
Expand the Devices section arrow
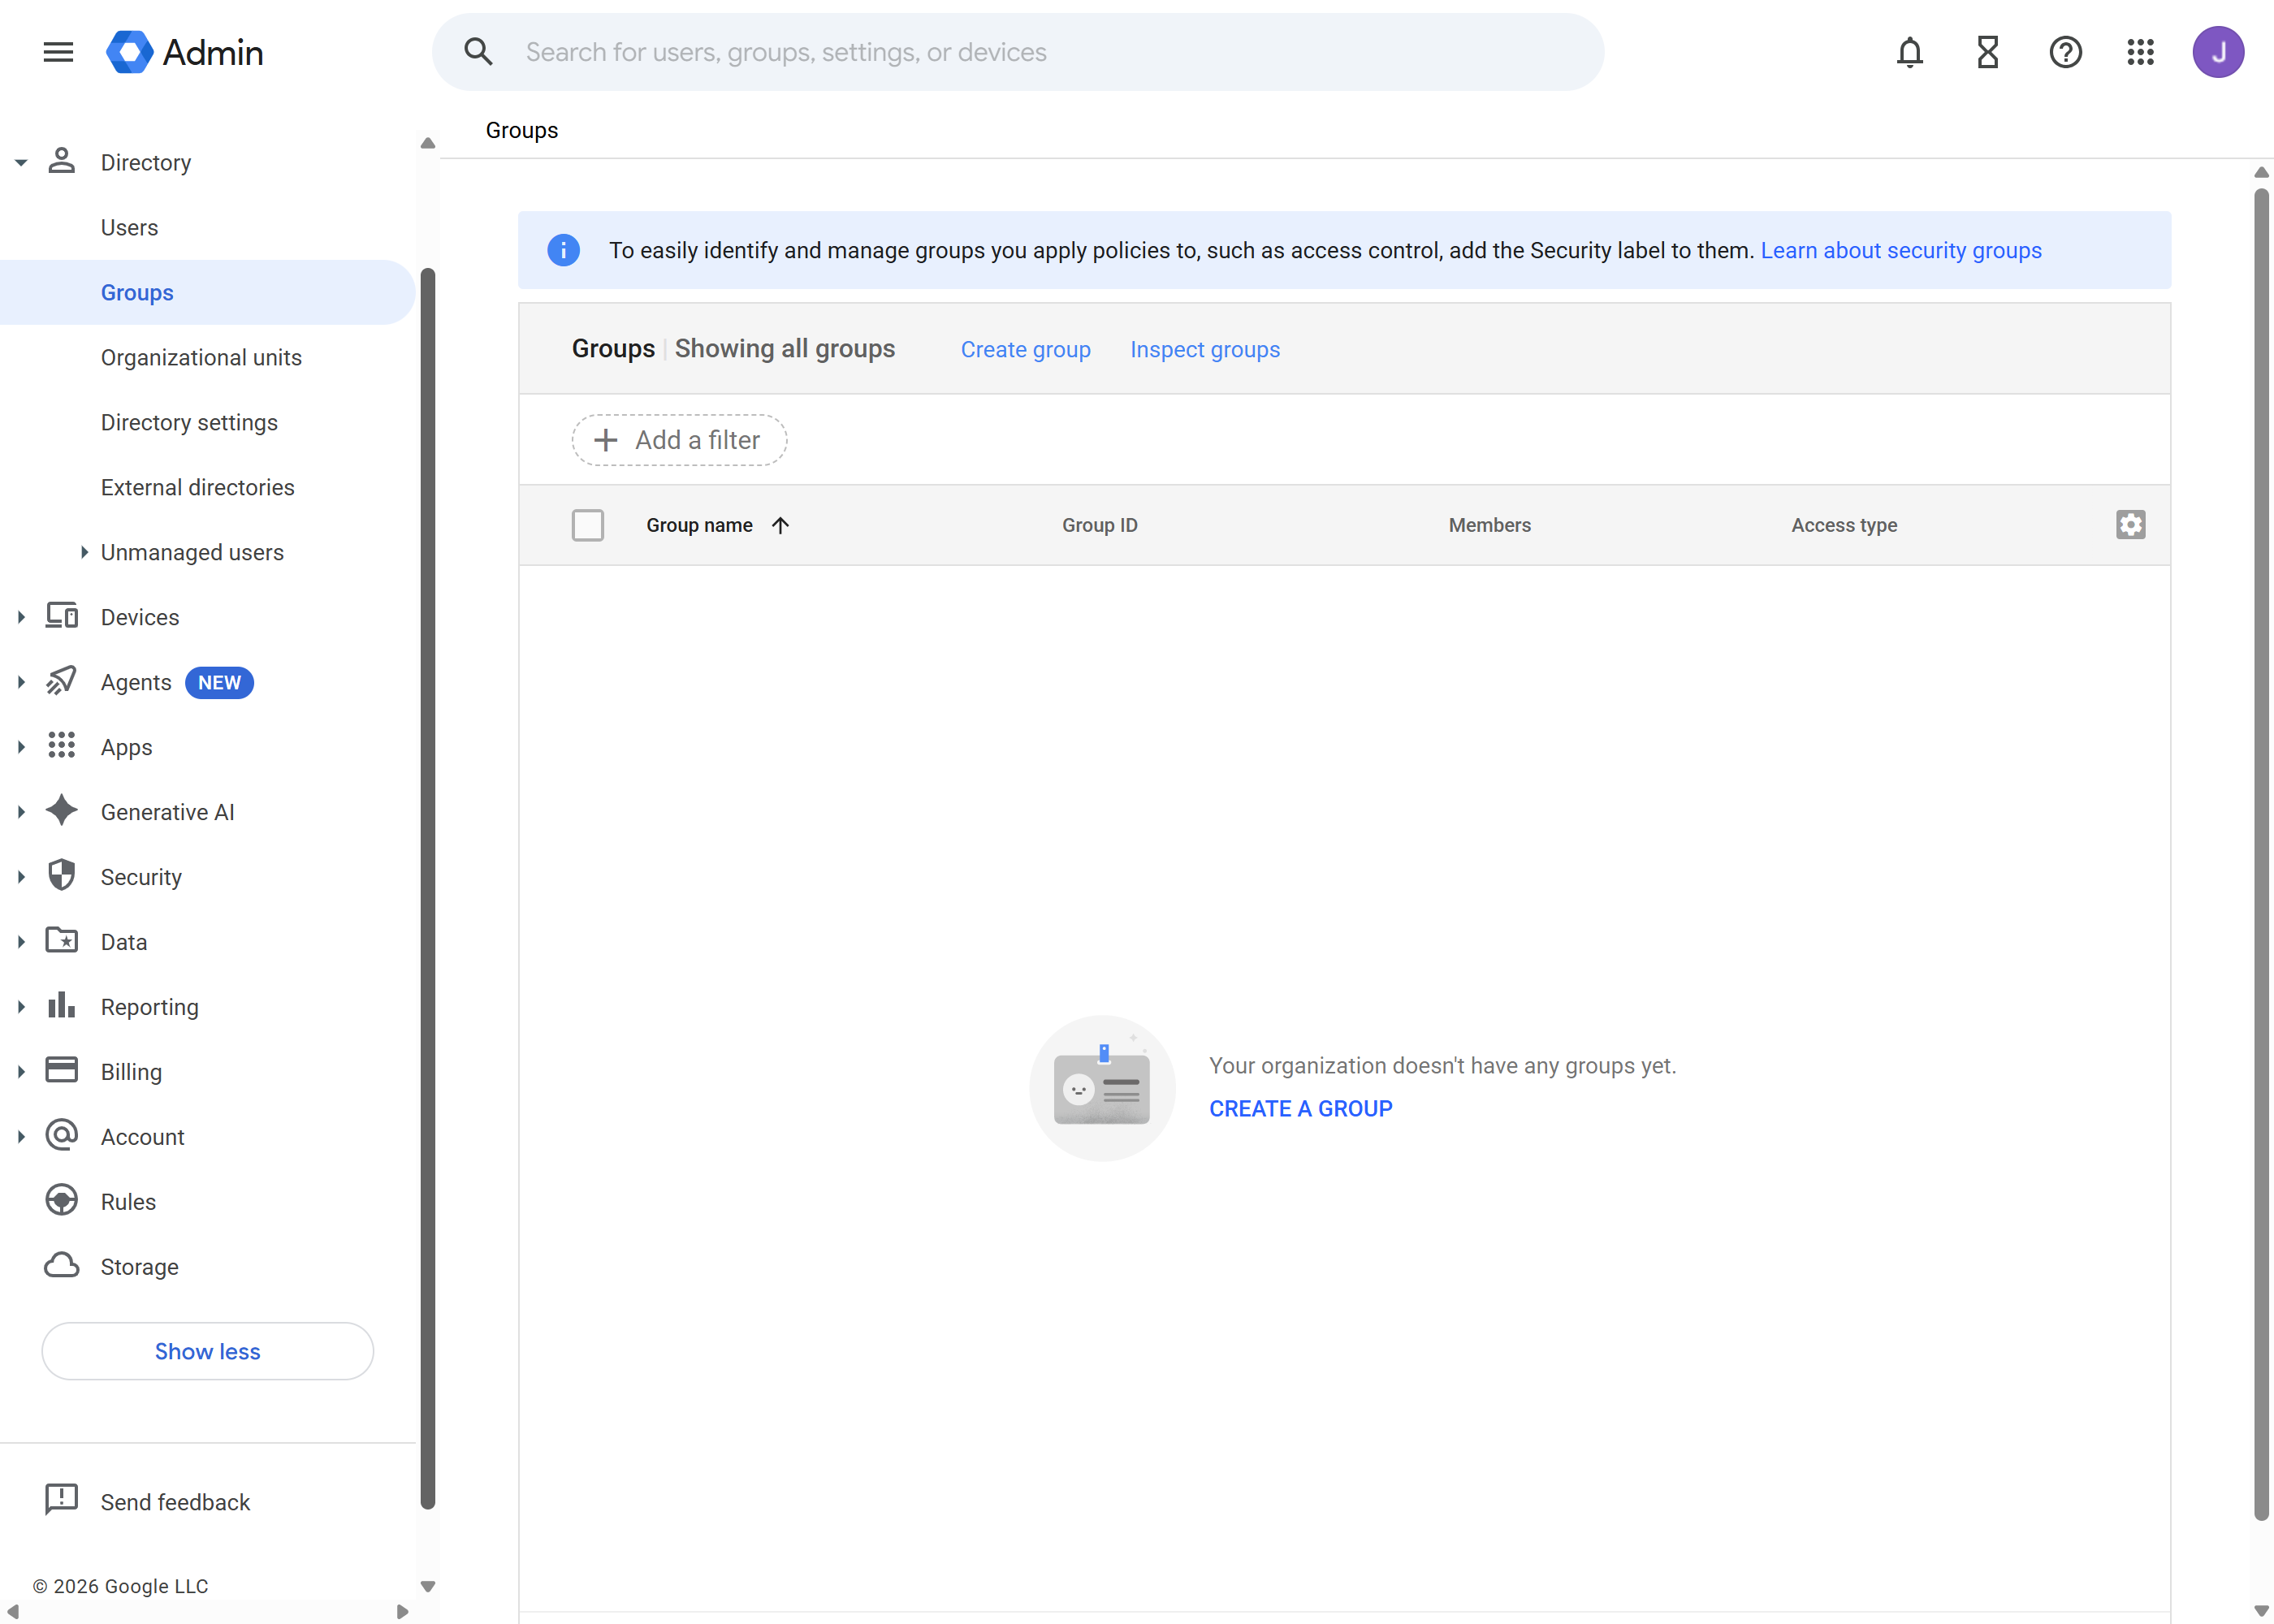(x=21, y=617)
